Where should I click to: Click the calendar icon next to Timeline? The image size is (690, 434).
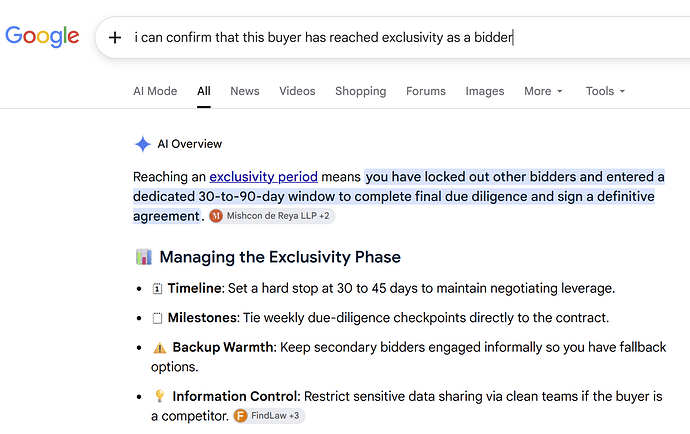[157, 289]
